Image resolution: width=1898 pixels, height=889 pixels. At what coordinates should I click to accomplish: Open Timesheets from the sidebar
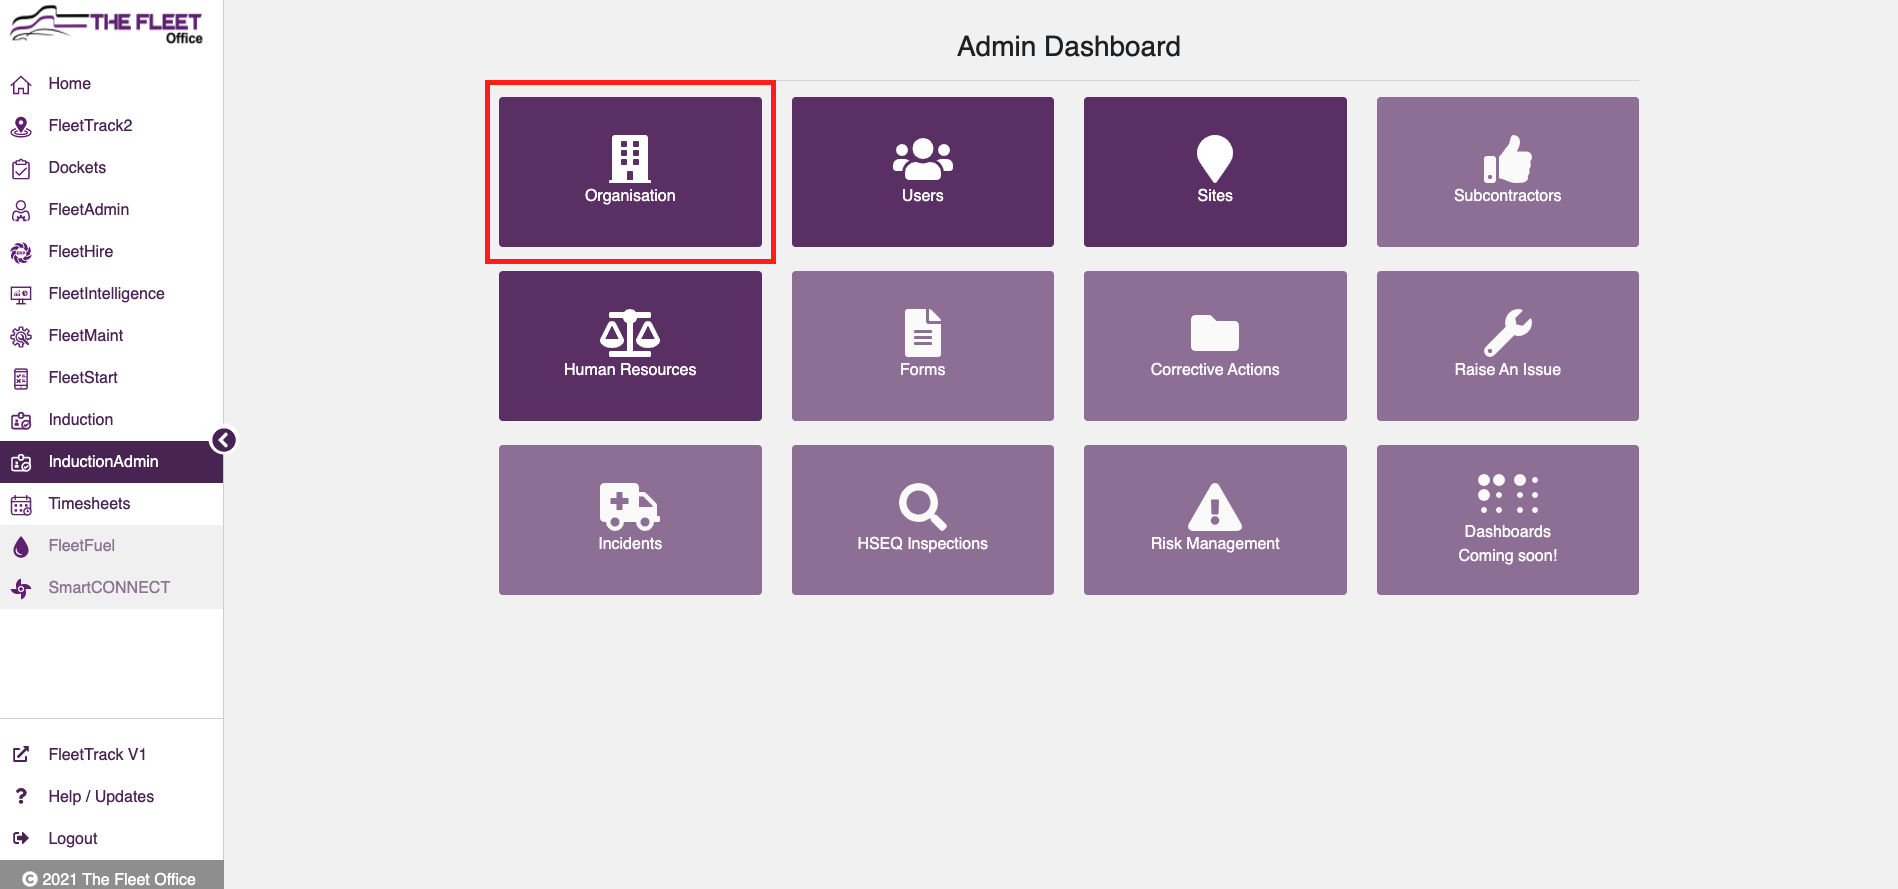pos(111,504)
